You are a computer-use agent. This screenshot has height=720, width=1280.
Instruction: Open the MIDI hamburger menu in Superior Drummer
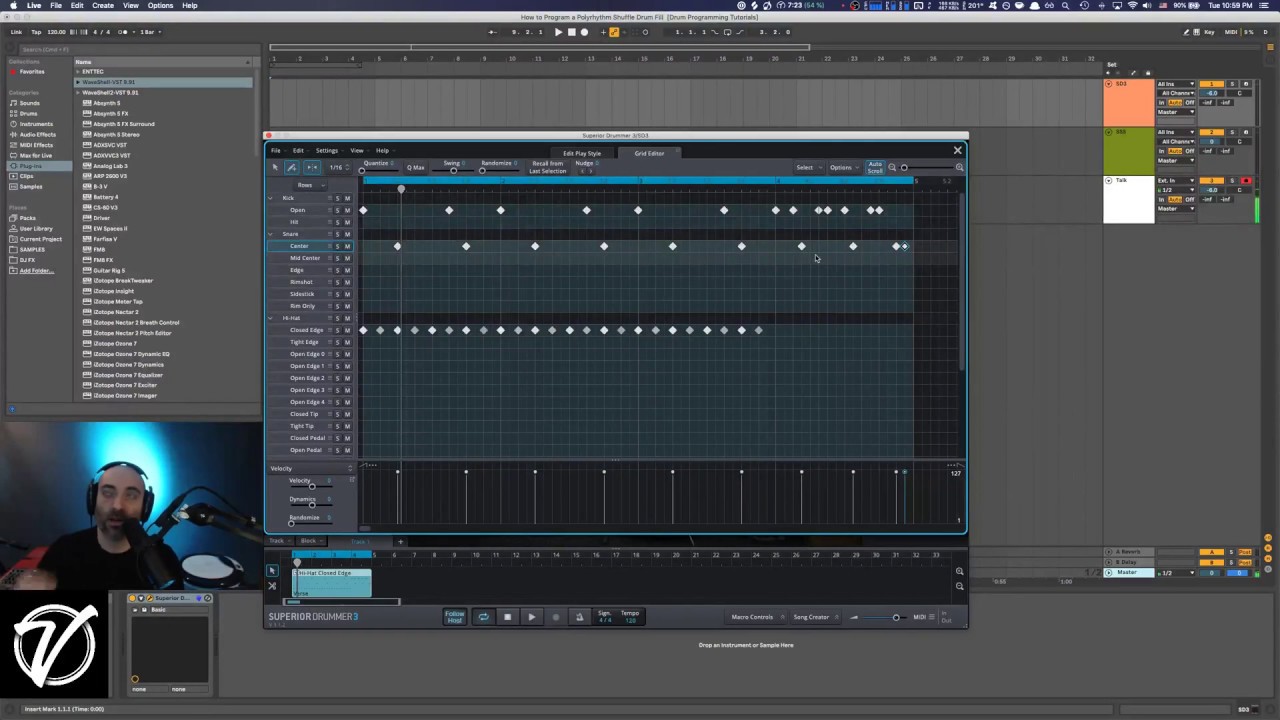(933, 617)
